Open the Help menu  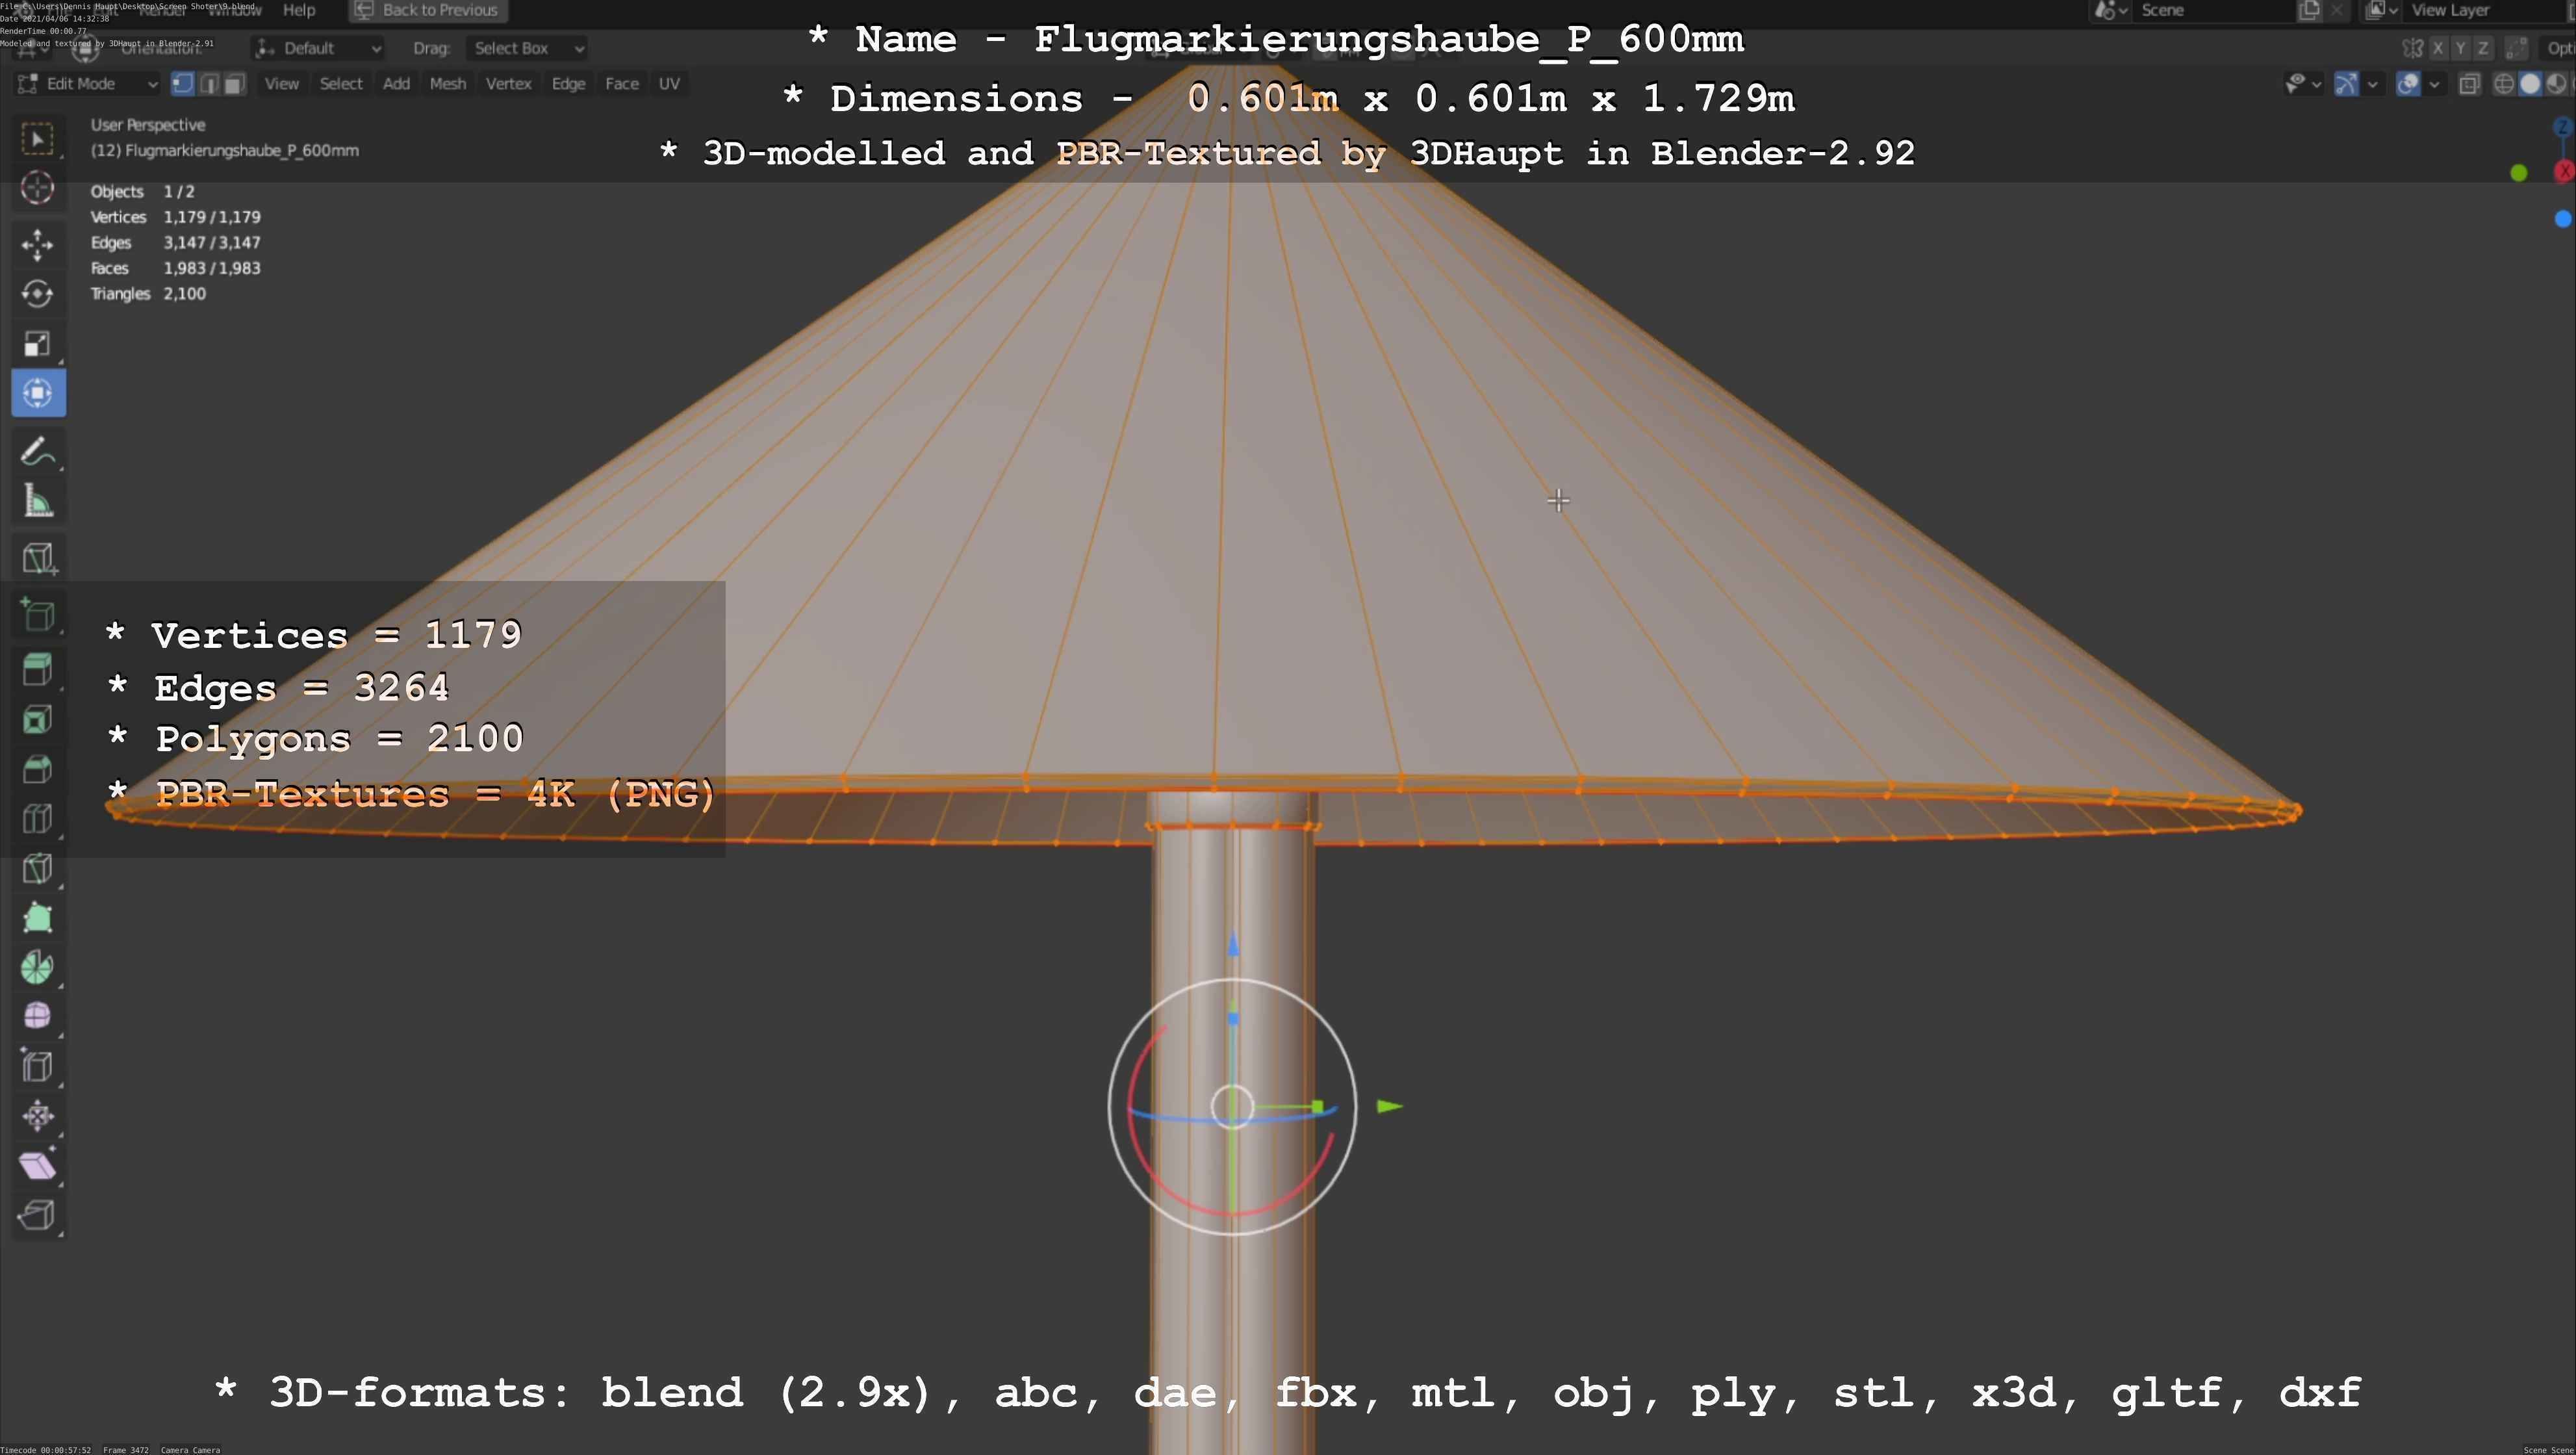point(299,10)
